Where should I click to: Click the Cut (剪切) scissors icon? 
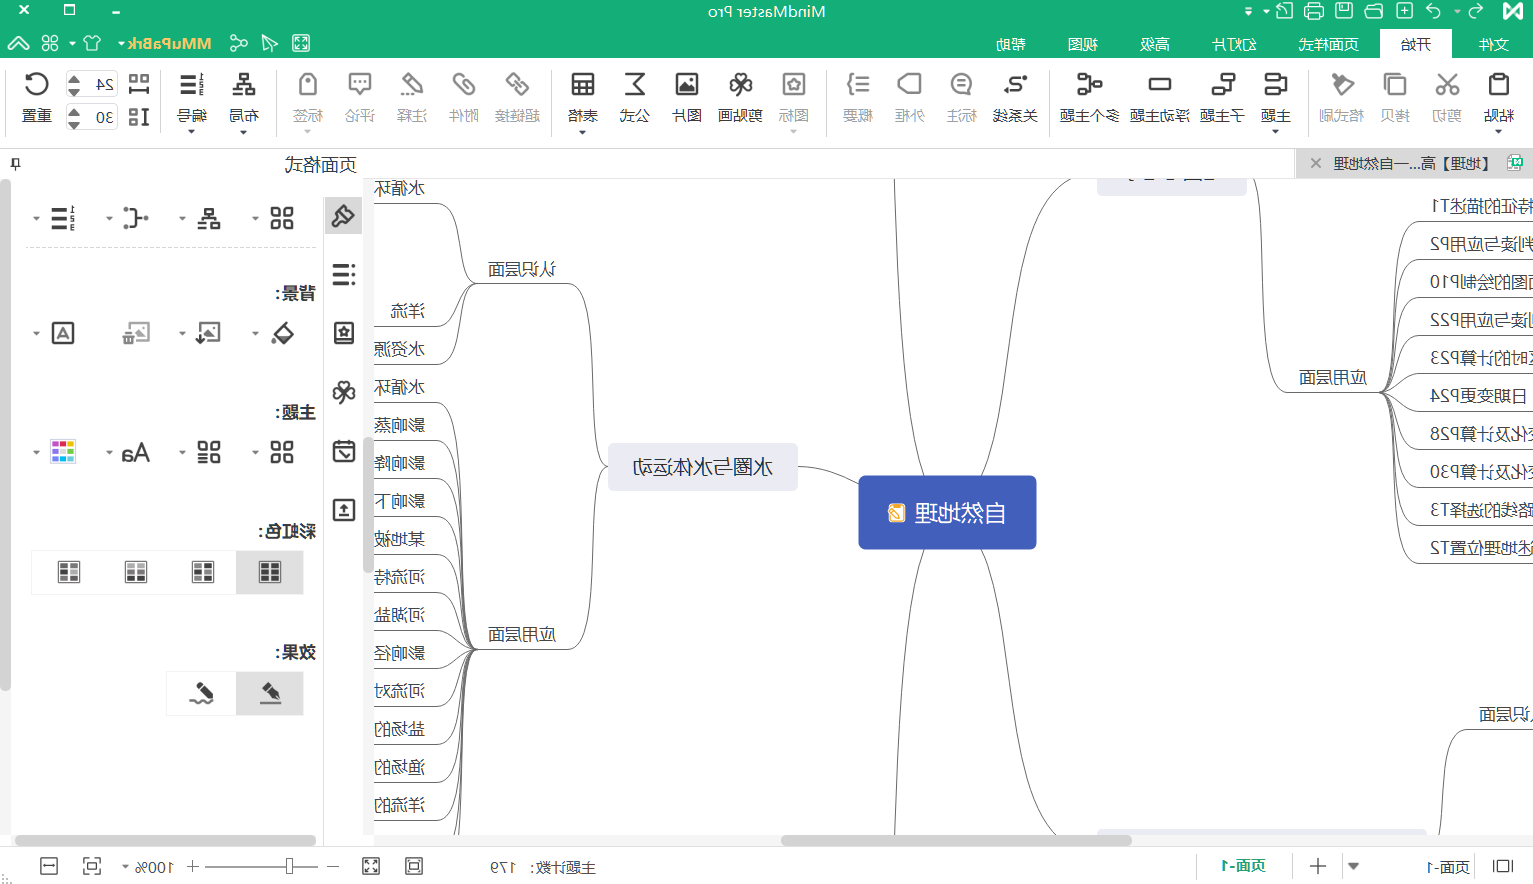1446,85
